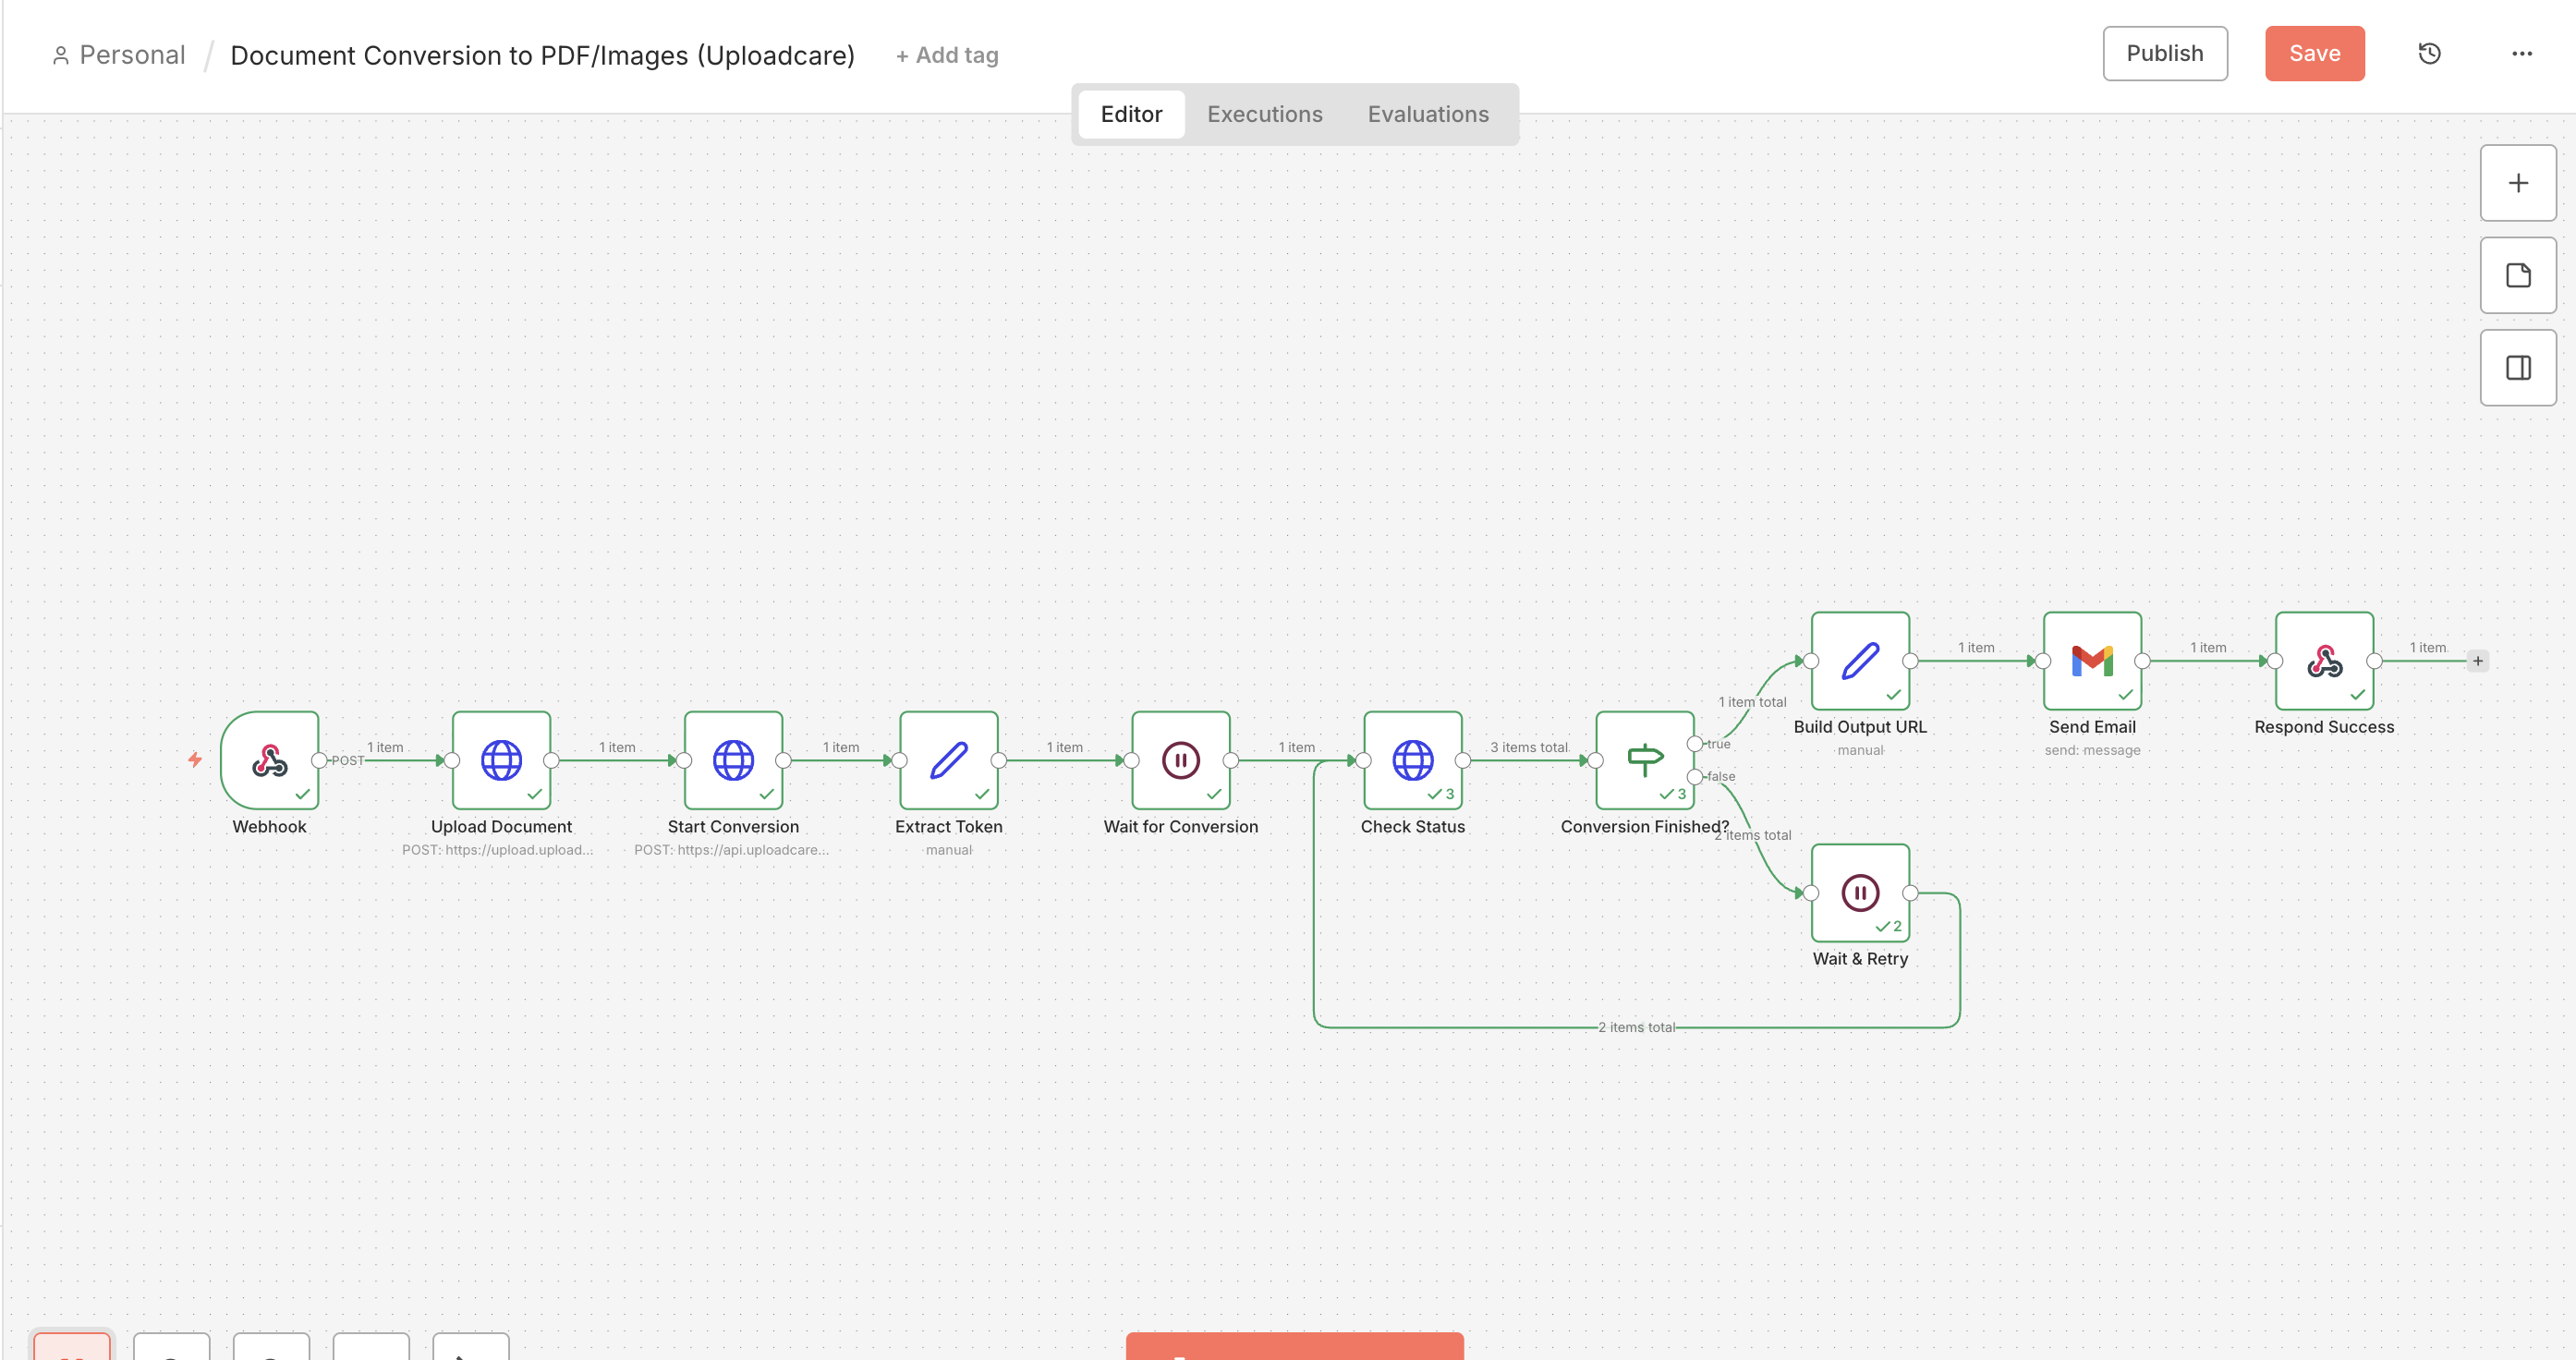Click the false output of Conversion Finished?
Screen dimensions: 2576x1360
coord(1695,777)
